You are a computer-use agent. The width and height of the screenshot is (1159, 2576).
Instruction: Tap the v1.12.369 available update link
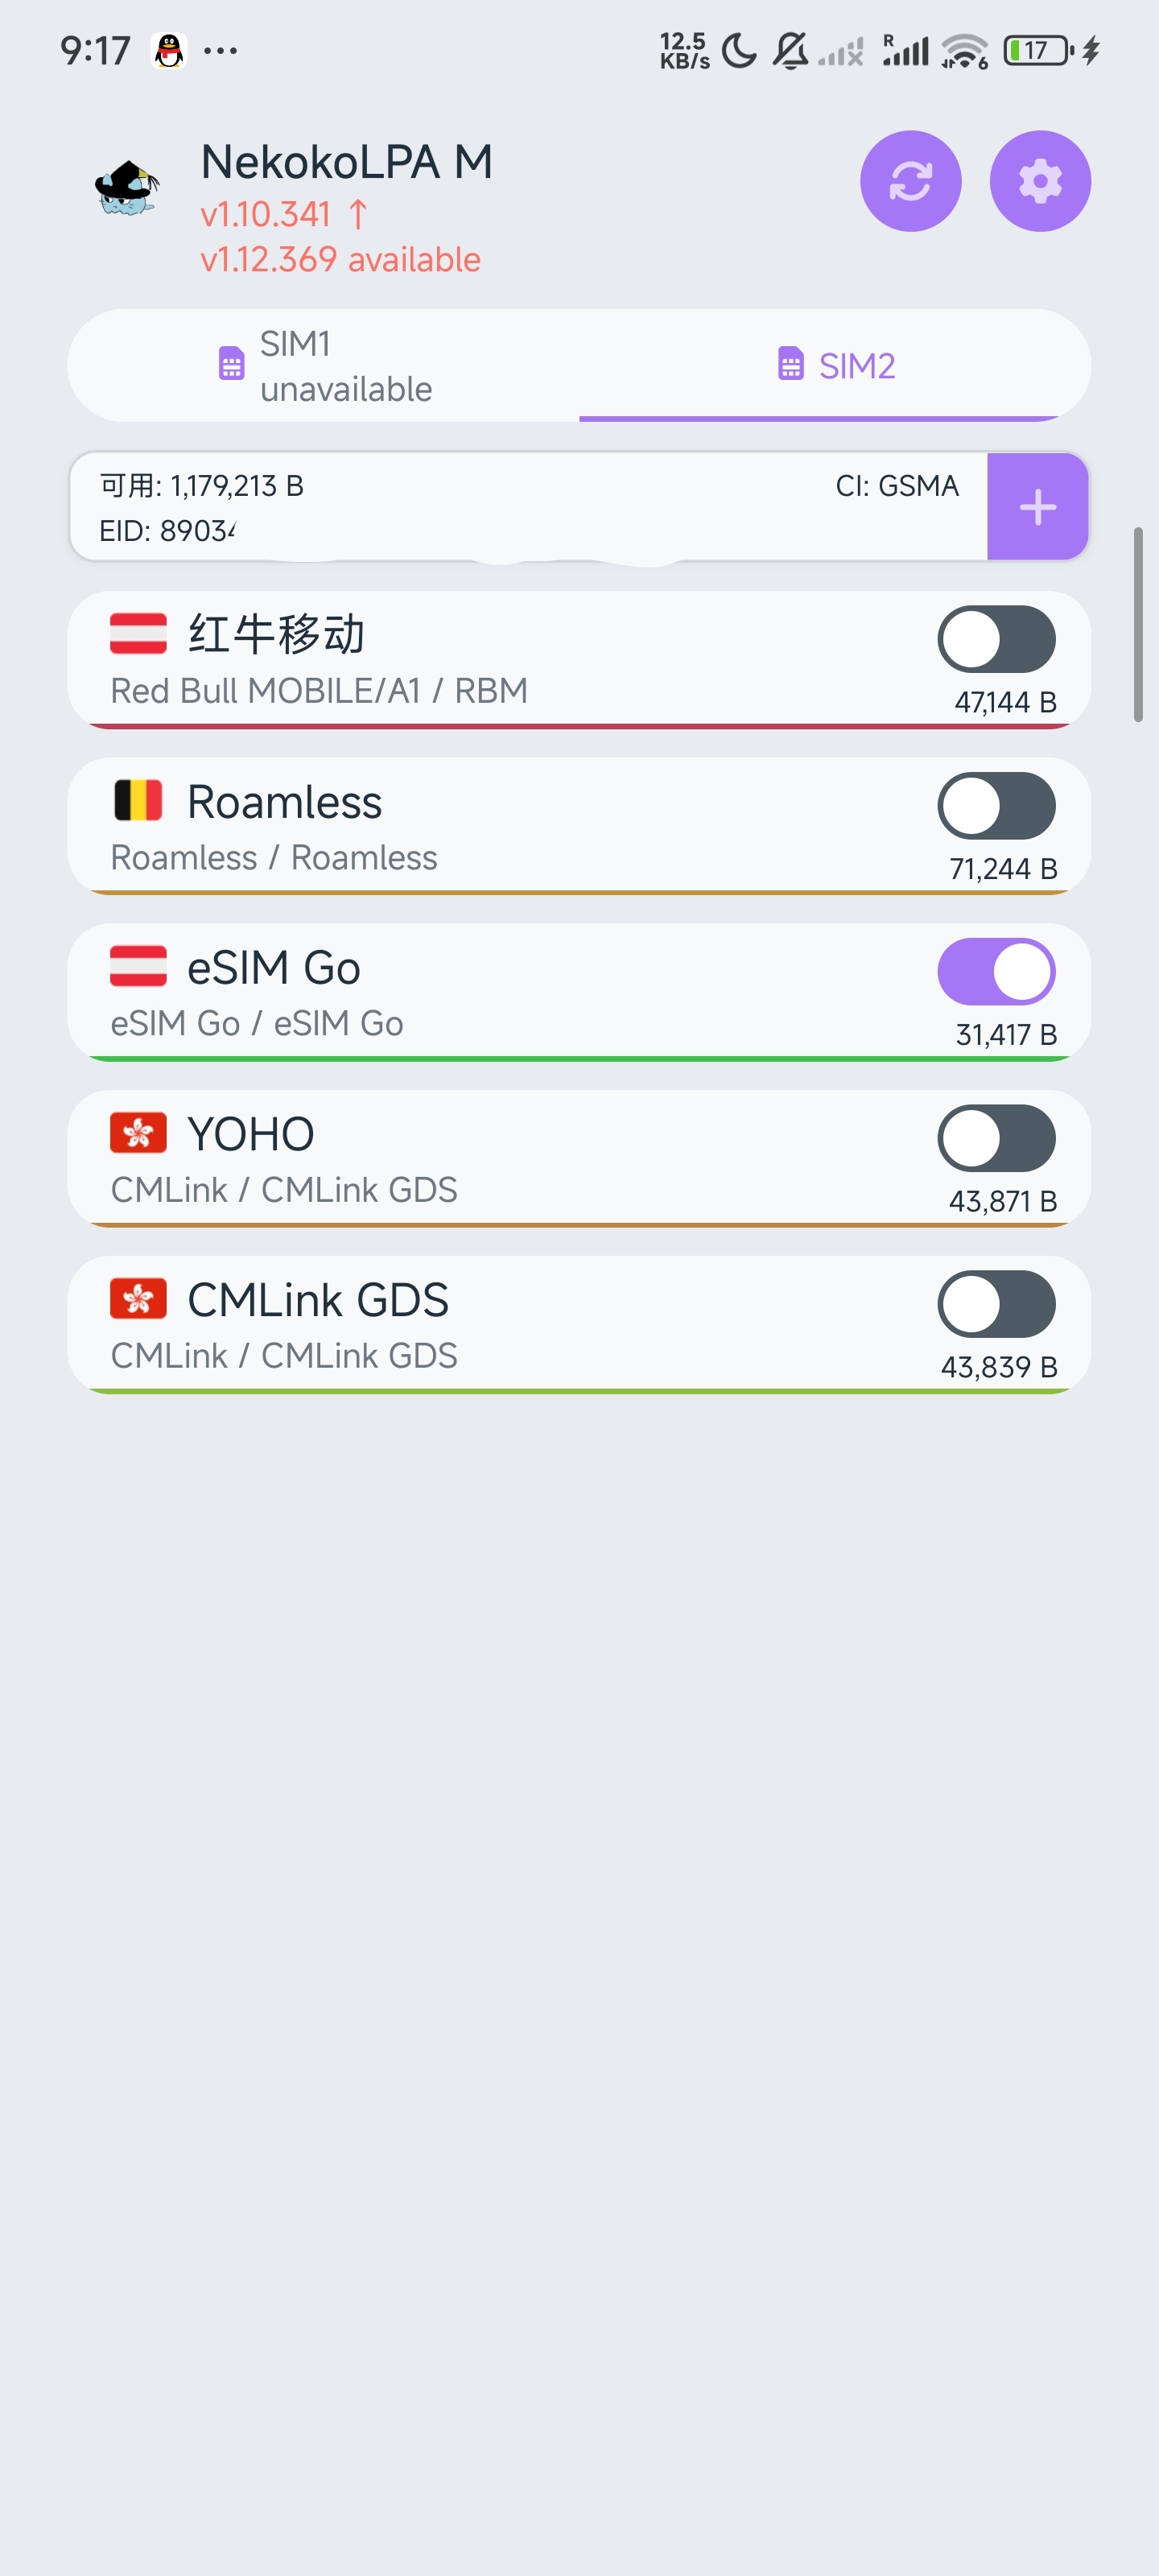point(340,260)
